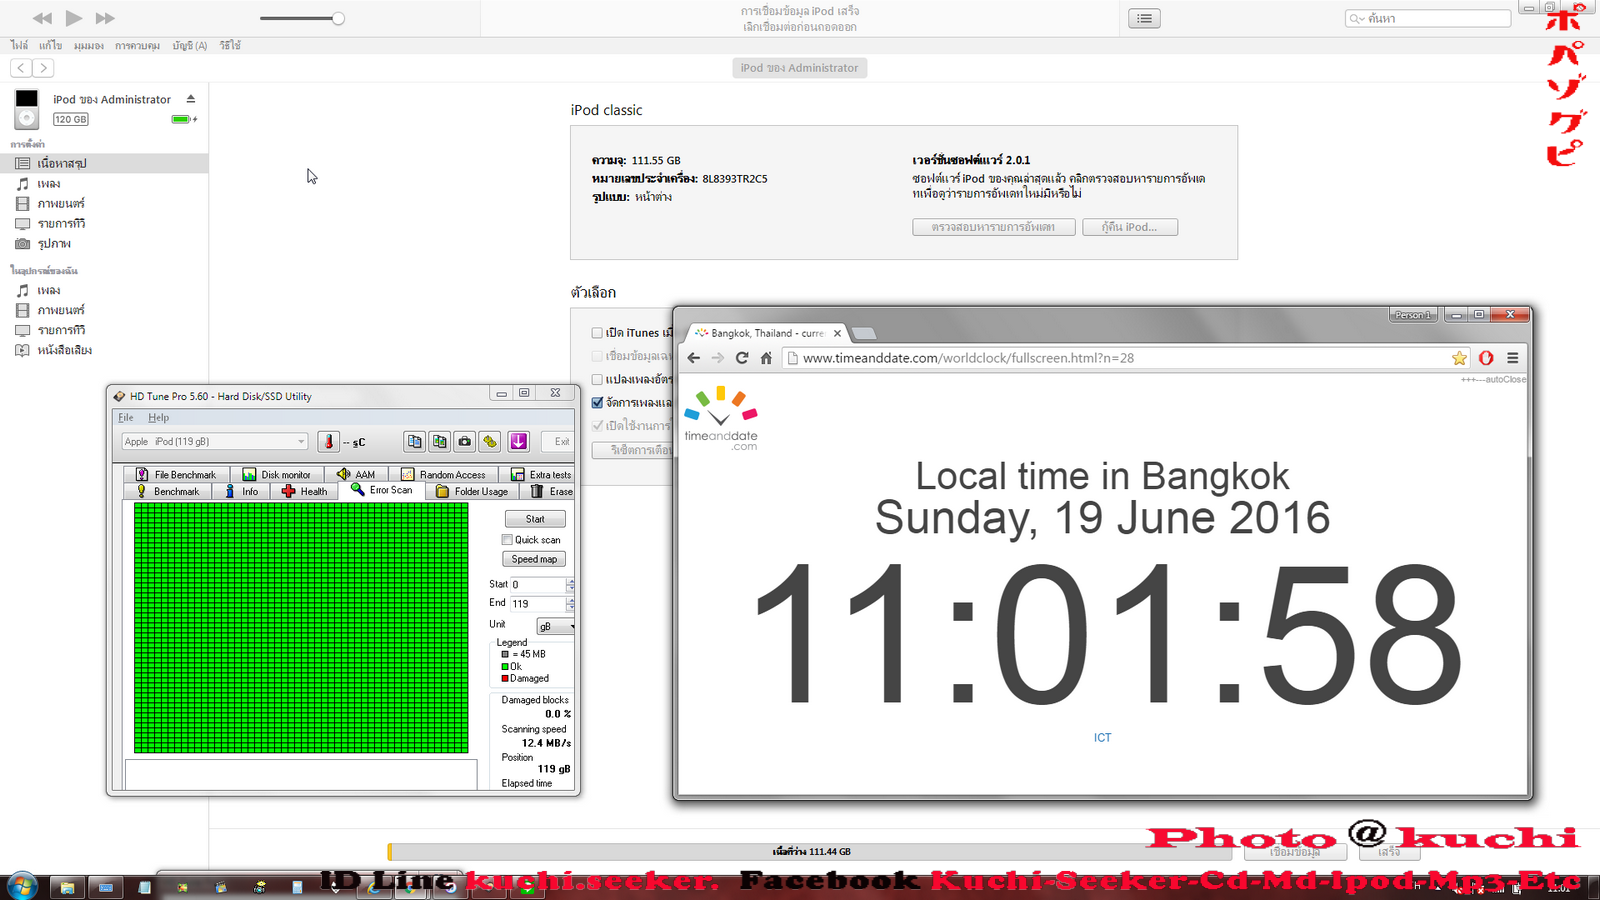The width and height of the screenshot is (1600, 900).
Task: Switch to the File Benchmark tab
Action: coord(176,475)
